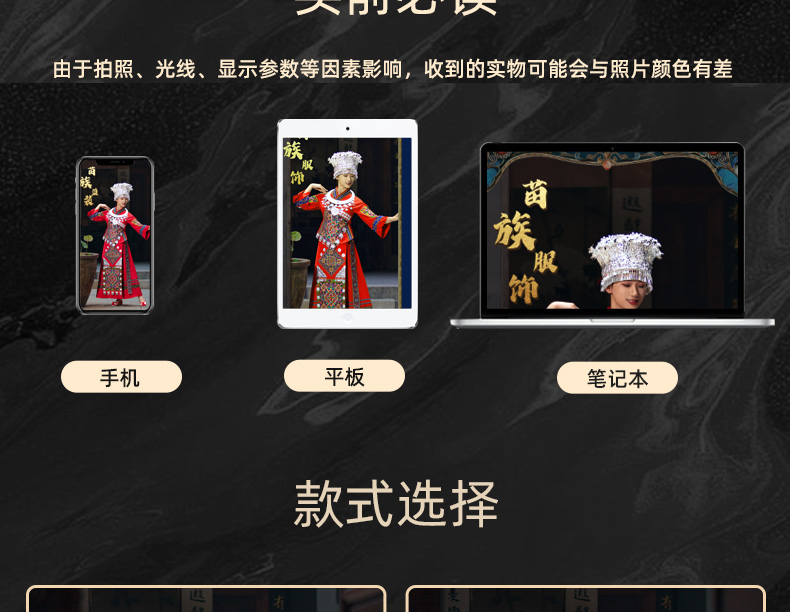Viewport: 790px width, 612px height.
Task: Click the golden 苗 character on laptop screen
Action: (x=535, y=194)
